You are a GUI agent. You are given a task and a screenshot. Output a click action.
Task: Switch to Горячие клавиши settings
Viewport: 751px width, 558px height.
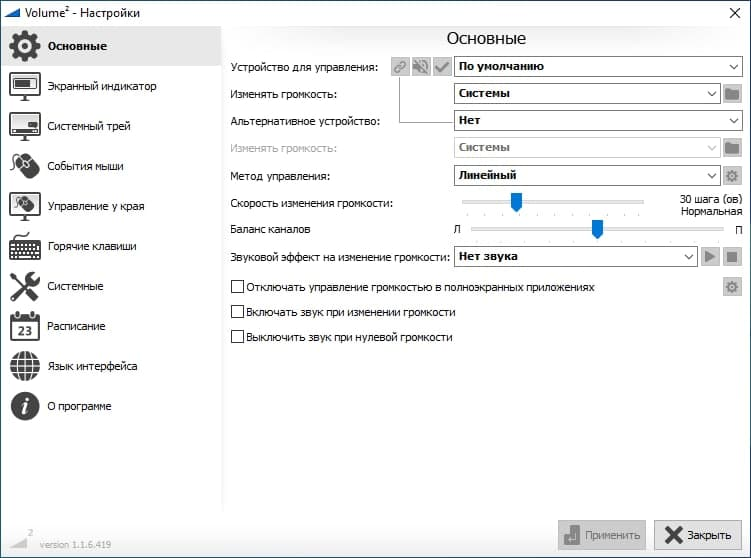click(x=91, y=246)
